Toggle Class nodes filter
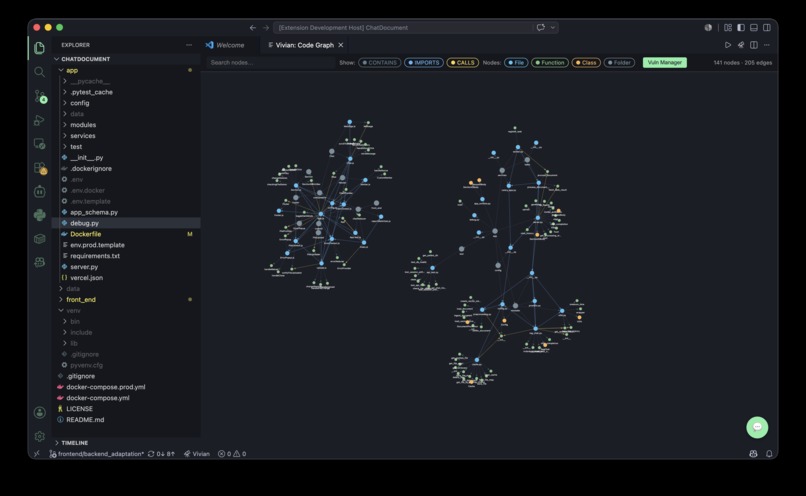Image resolution: width=806 pixels, height=496 pixels. point(586,63)
